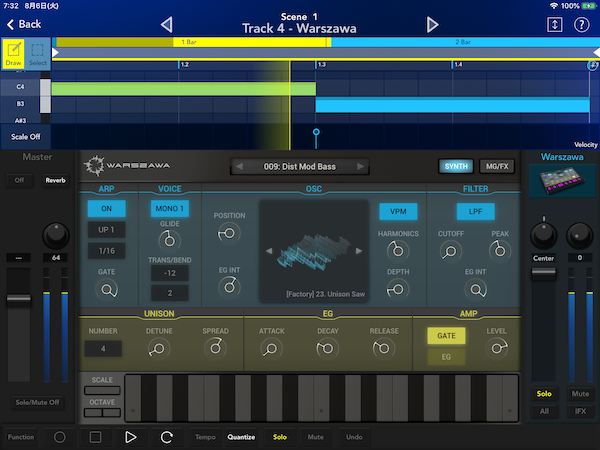Select the Draw pencil tool
Screen dimensions: 600x450
(x=13, y=53)
